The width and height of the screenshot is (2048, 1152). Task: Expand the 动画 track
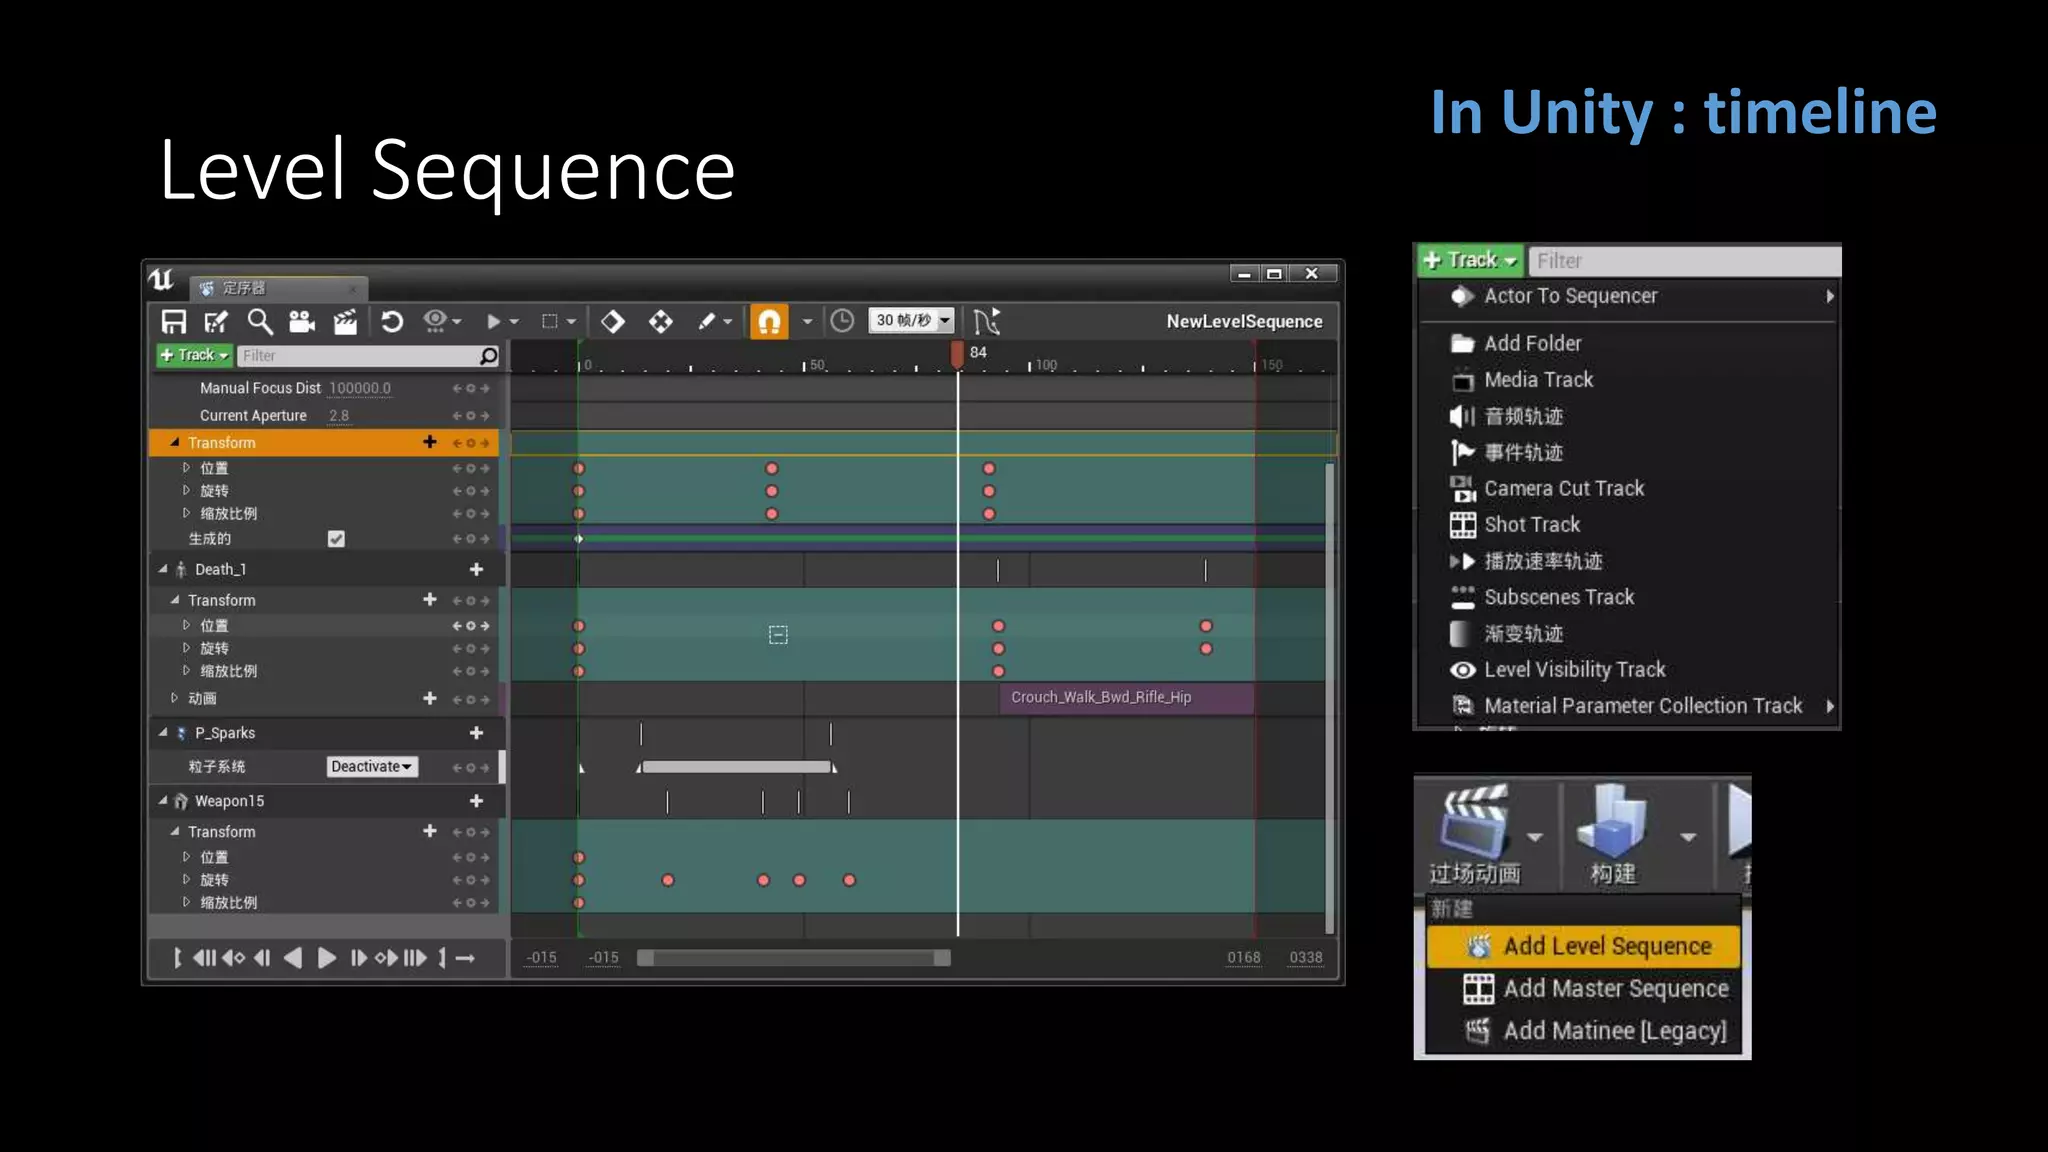174,698
